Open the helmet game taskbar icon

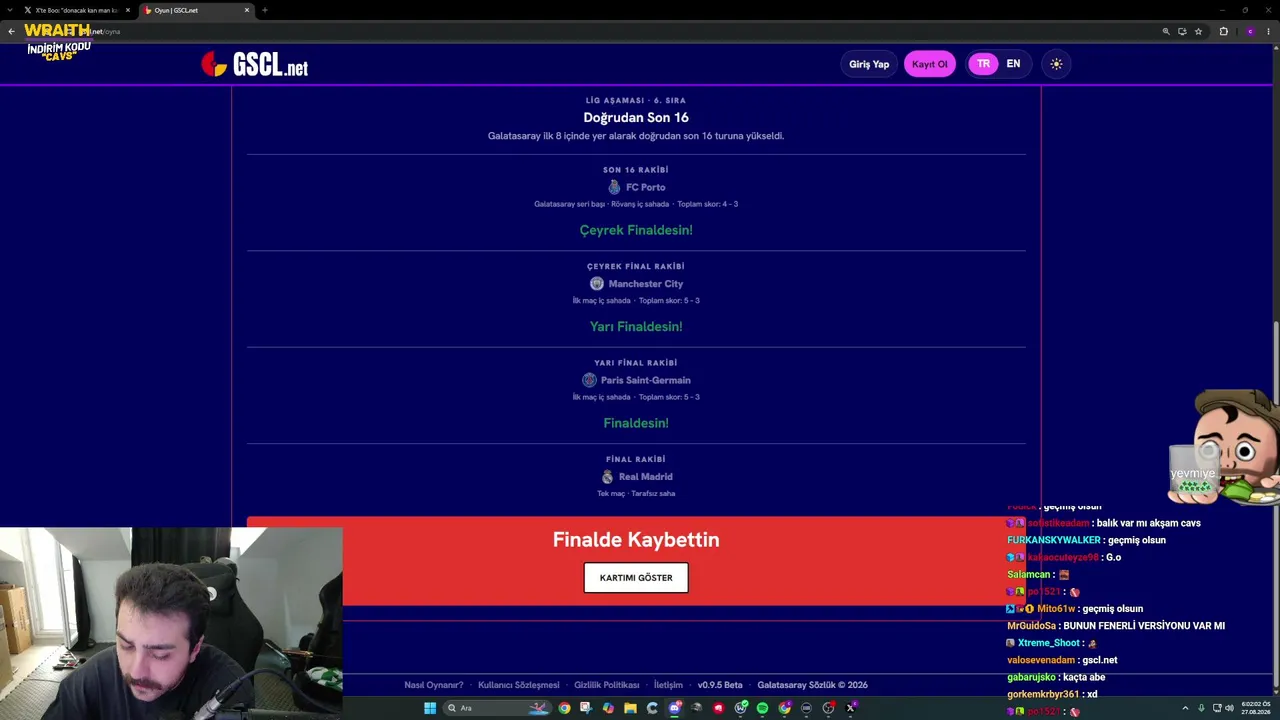tap(696, 708)
